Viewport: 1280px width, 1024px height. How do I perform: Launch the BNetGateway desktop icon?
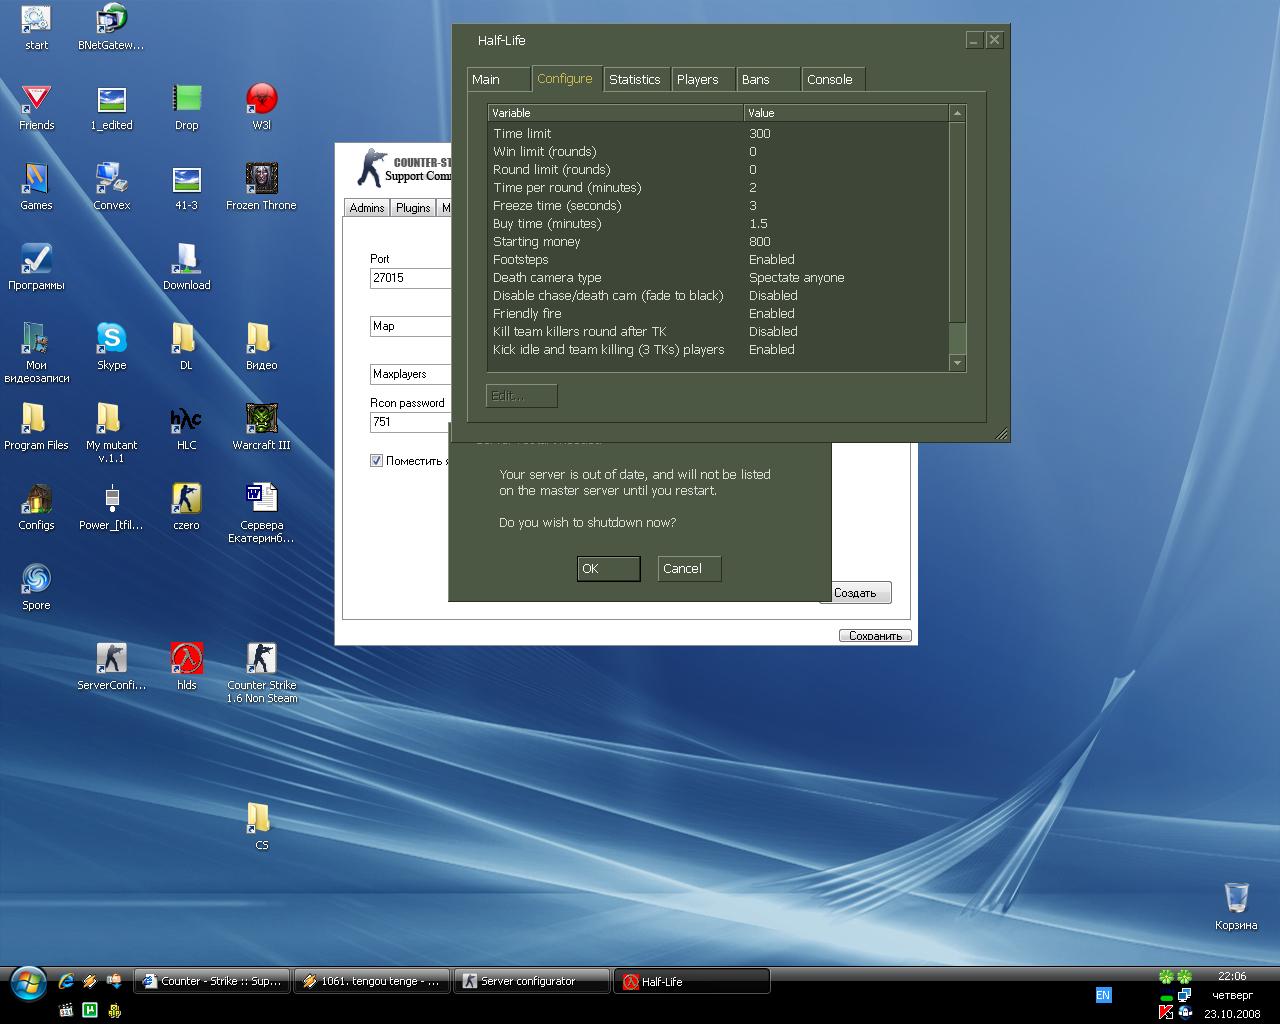point(111,27)
